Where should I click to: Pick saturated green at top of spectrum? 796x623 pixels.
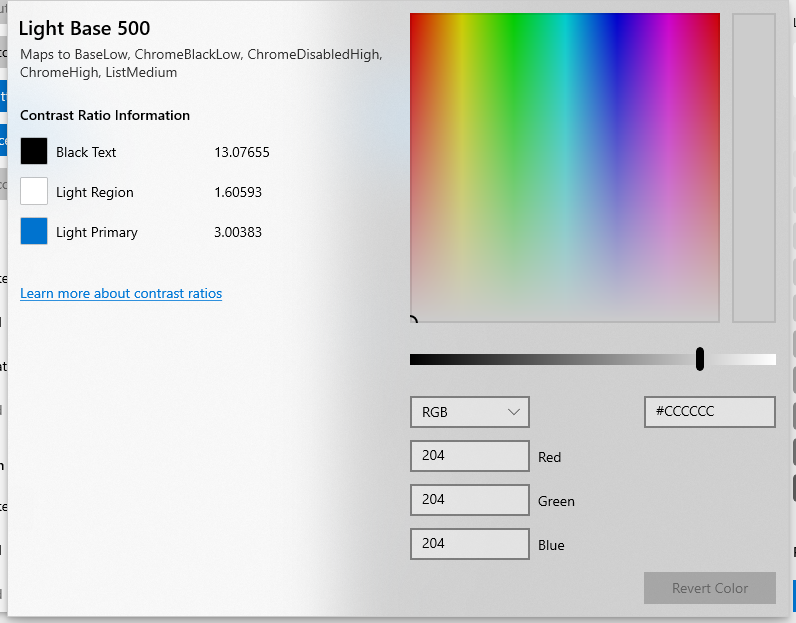click(514, 20)
